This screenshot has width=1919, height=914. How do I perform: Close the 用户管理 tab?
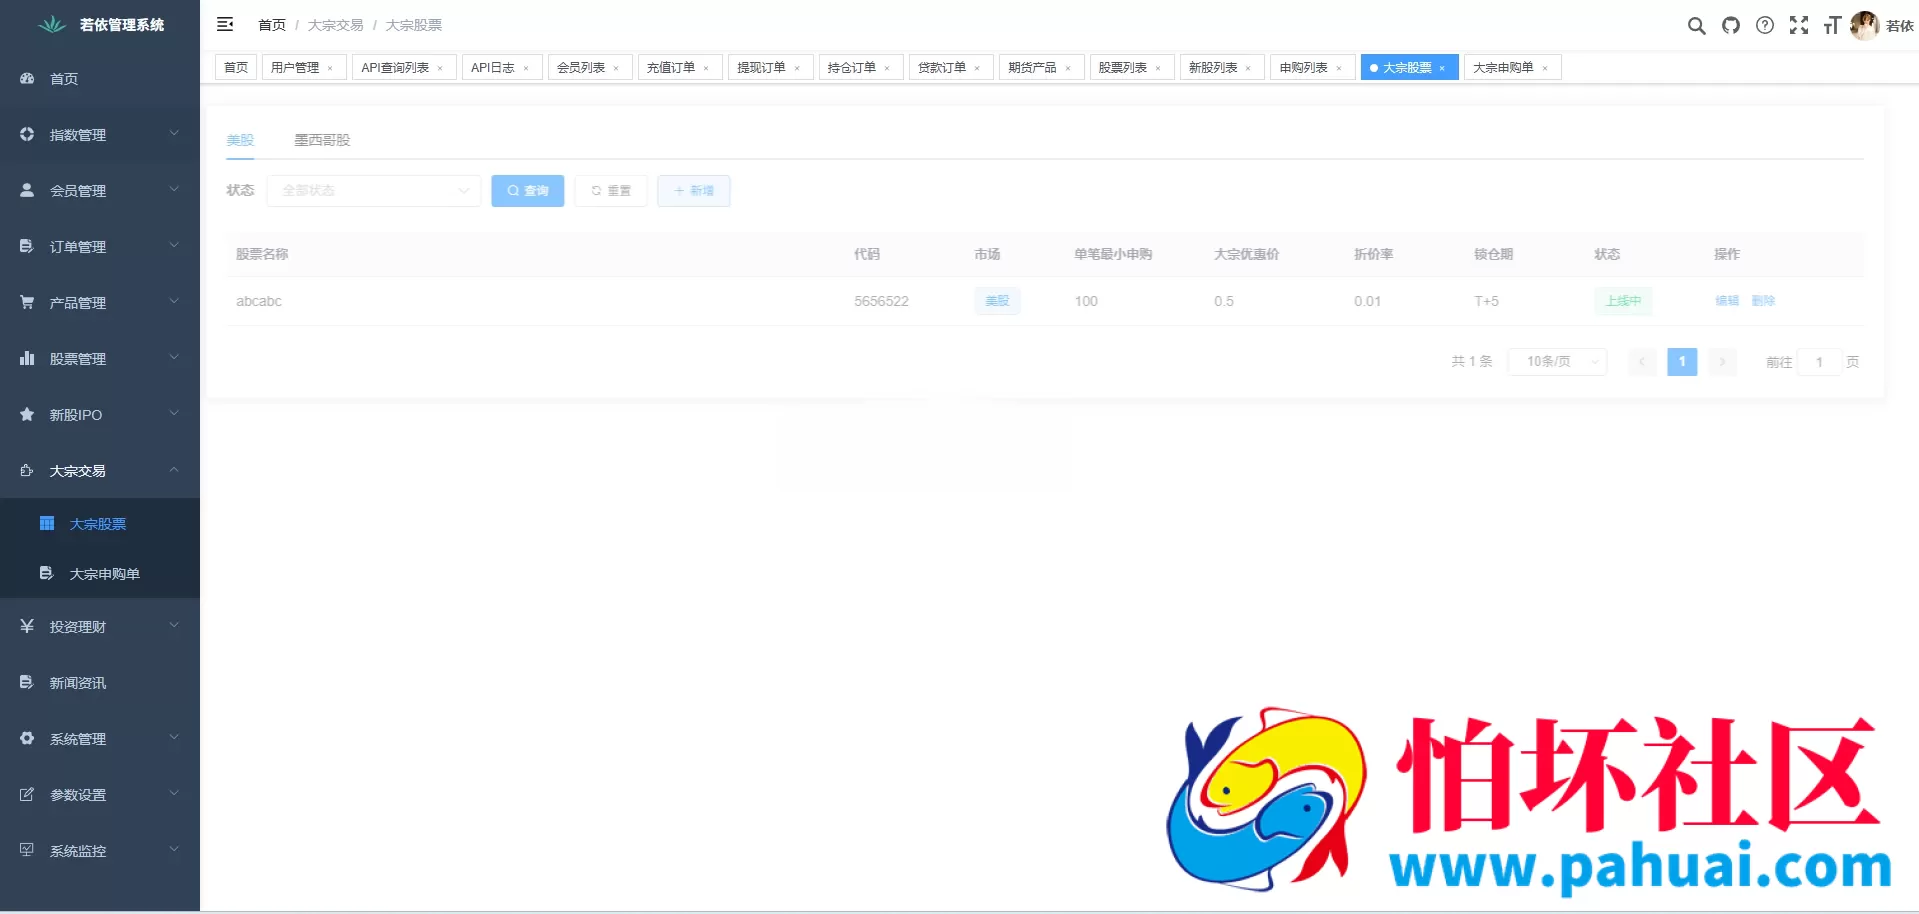(x=330, y=68)
